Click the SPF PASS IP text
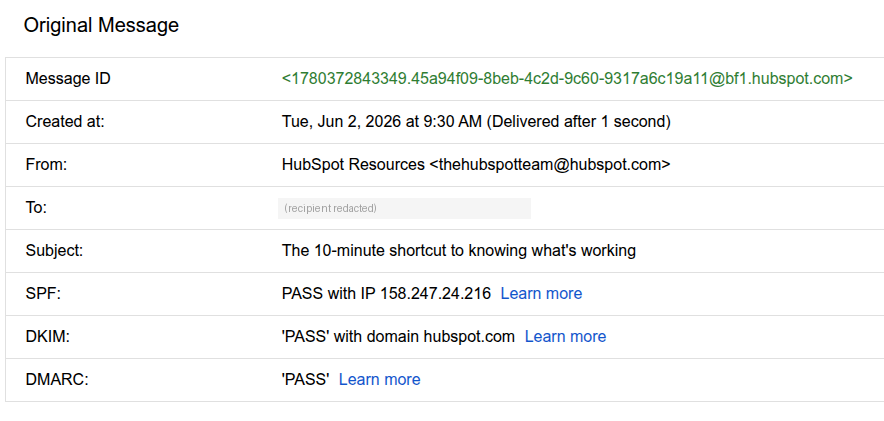Image resolution: width=884 pixels, height=421 pixels. pyautogui.click(x=386, y=294)
